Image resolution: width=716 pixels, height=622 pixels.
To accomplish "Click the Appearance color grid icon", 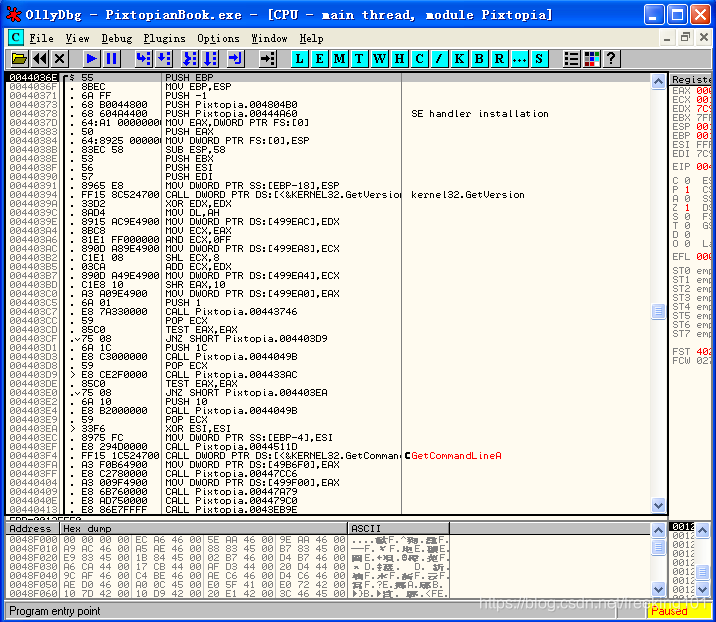I will pyautogui.click(x=591, y=58).
